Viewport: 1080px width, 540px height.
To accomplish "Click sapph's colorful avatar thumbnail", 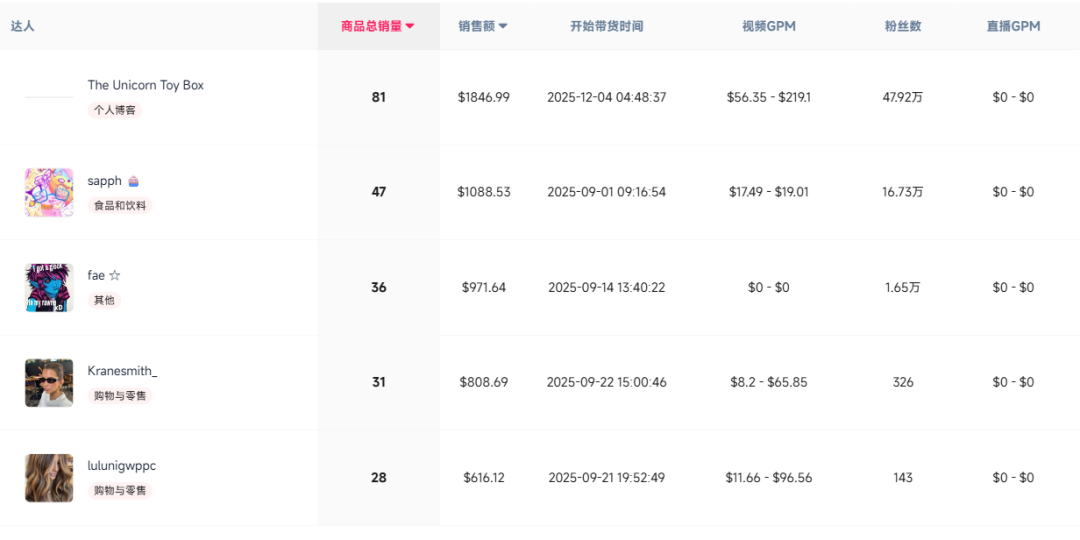I will 49,192.
